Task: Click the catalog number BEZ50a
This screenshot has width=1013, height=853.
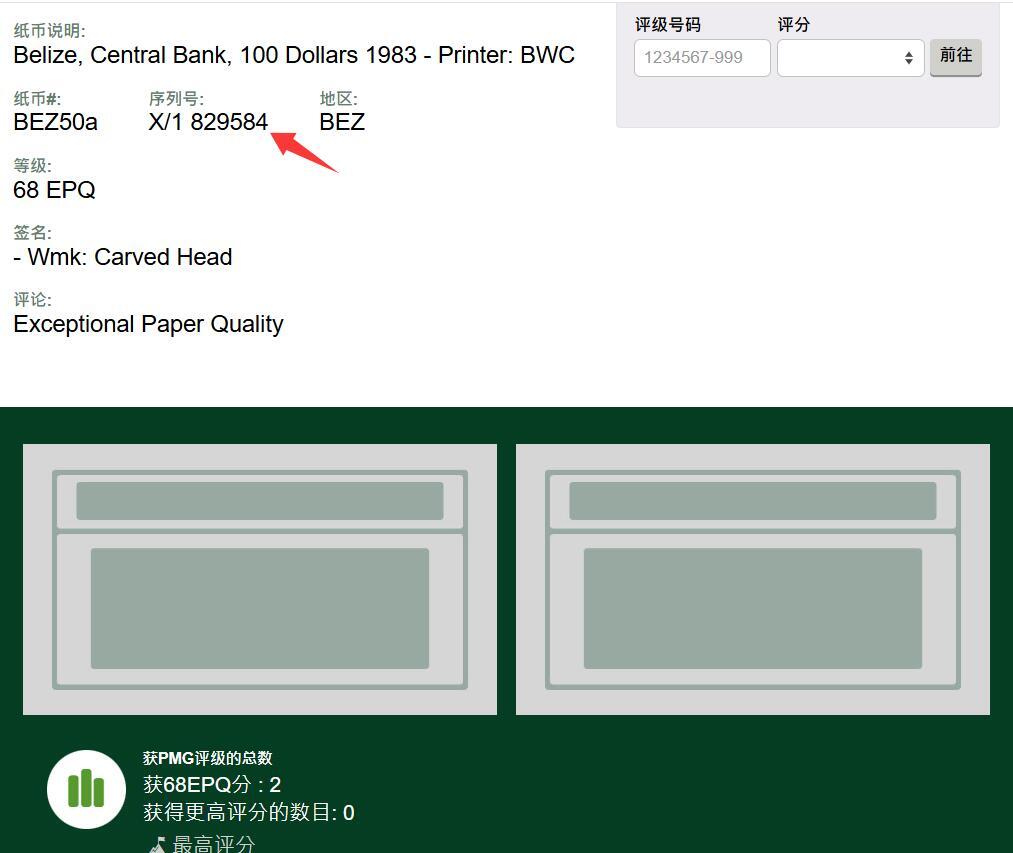Action: (x=56, y=122)
